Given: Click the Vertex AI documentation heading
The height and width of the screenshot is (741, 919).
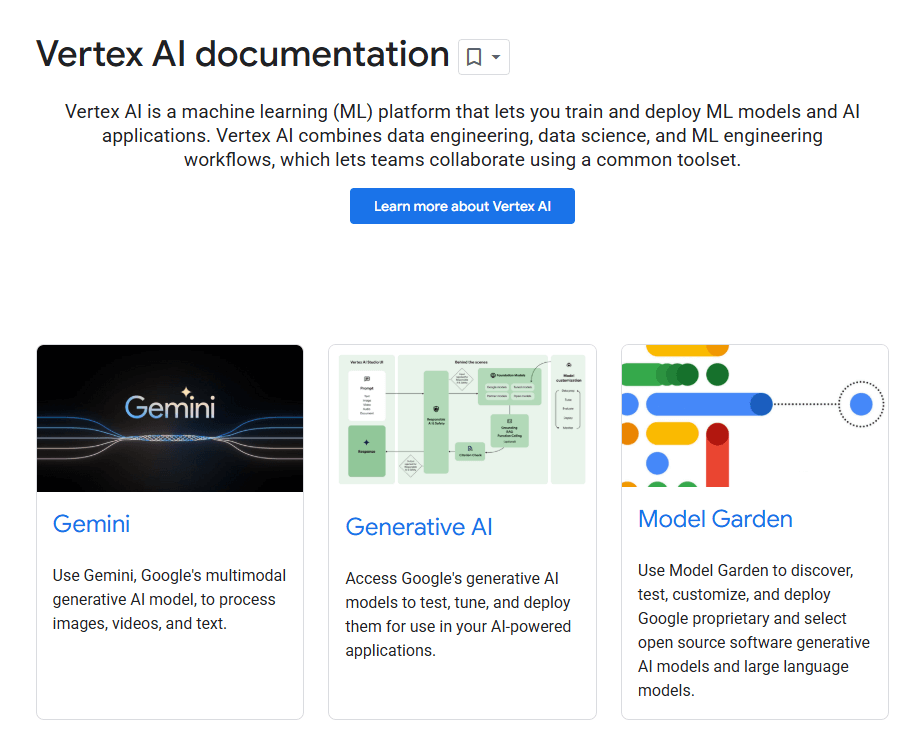Looking at the screenshot, I should tap(242, 54).
